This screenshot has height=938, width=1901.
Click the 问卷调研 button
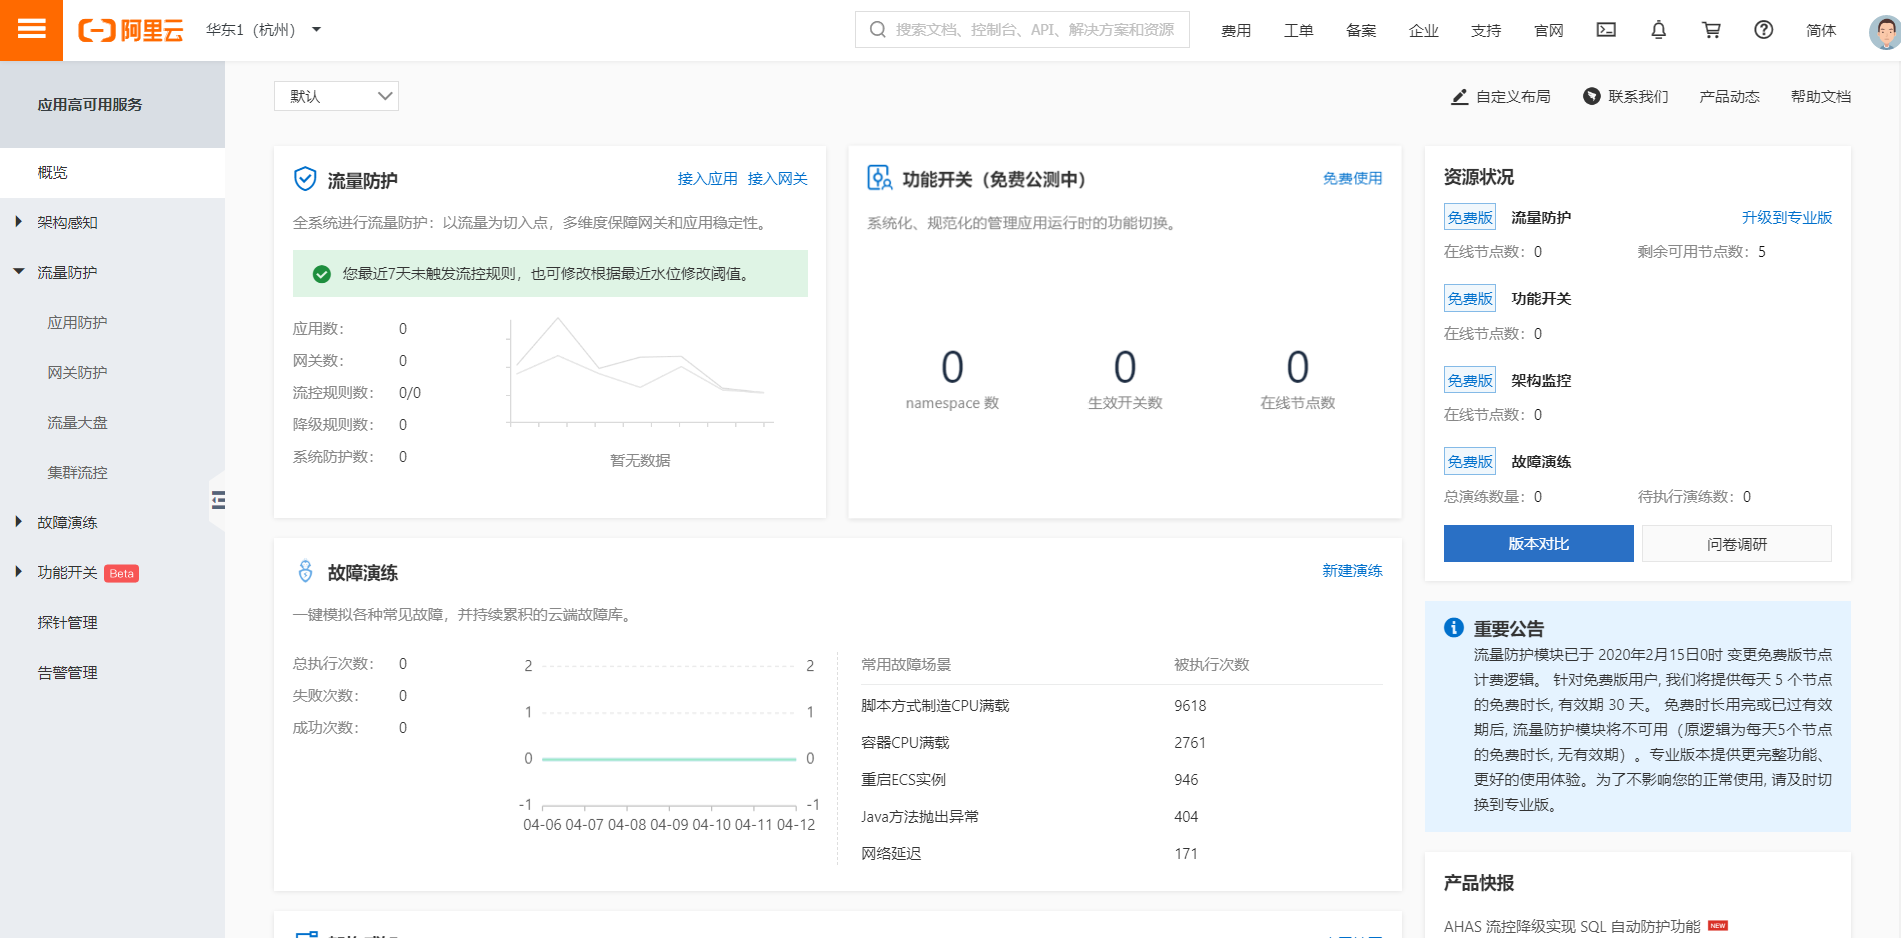coord(1737,543)
